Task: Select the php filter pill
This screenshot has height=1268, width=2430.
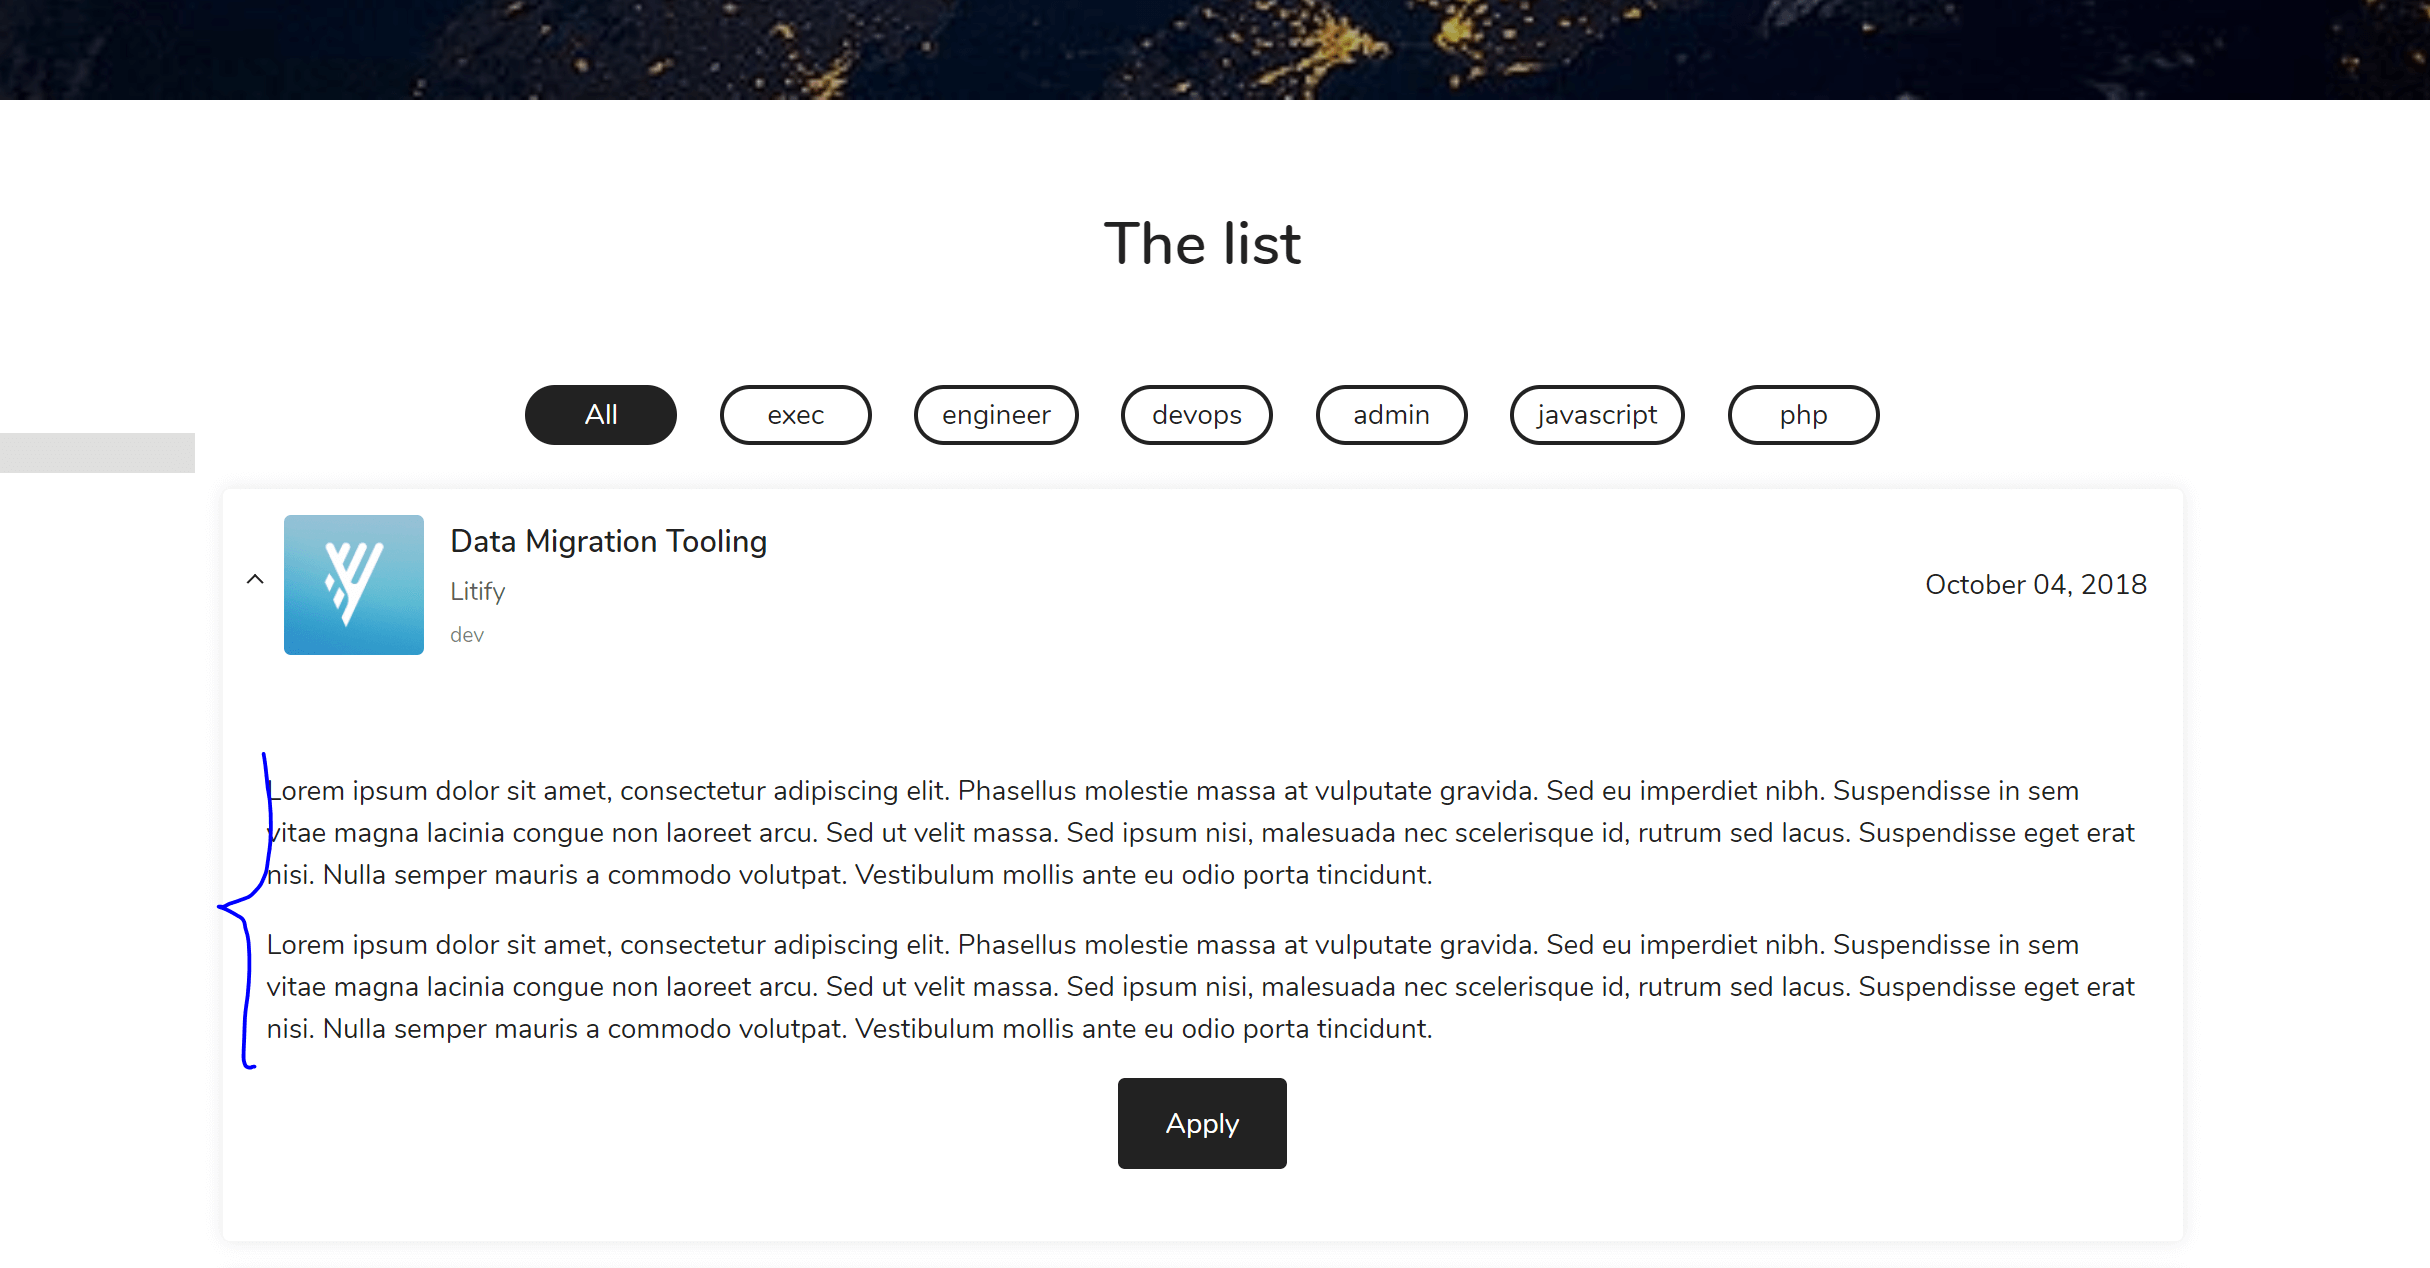Action: 1804,415
